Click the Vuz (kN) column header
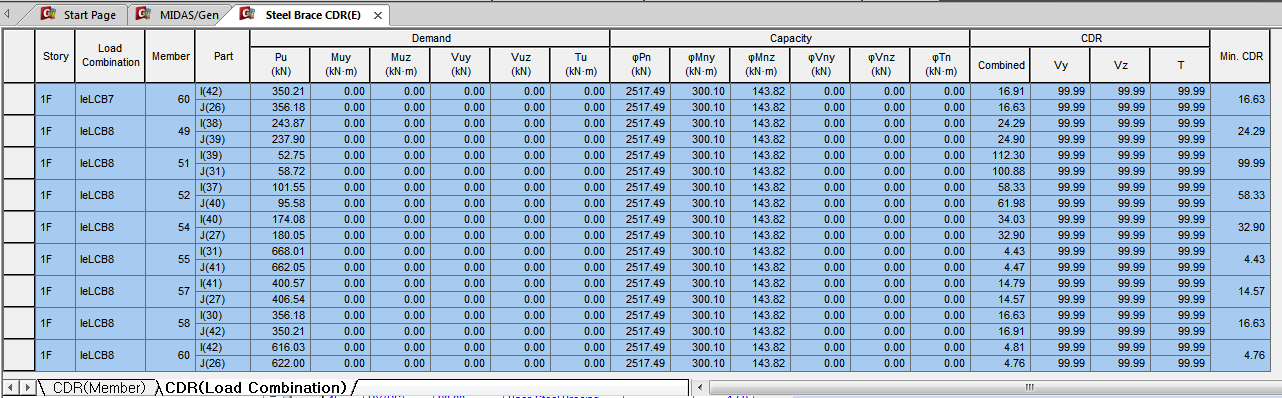 click(x=520, y=64)
